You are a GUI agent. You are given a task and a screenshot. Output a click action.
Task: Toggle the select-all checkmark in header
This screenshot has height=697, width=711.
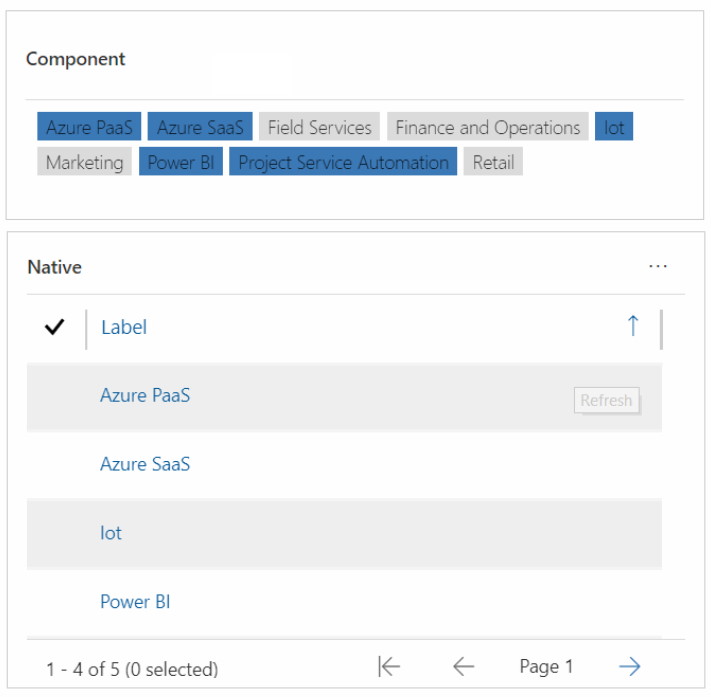(x=54, y=327)
